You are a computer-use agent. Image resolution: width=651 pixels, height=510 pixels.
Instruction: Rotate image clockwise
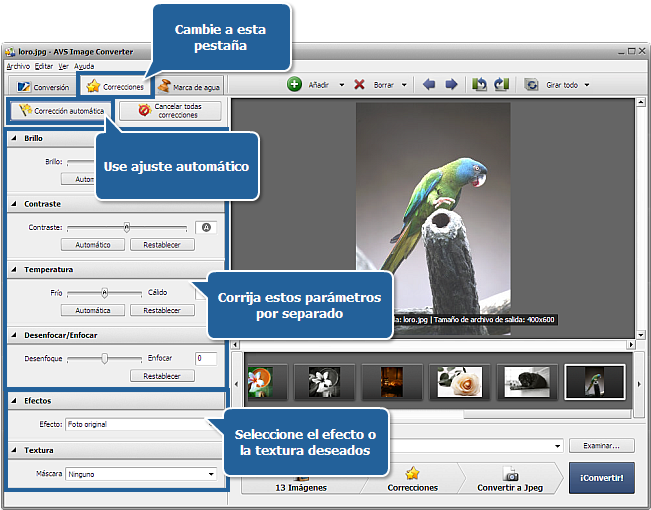point(502,85)
